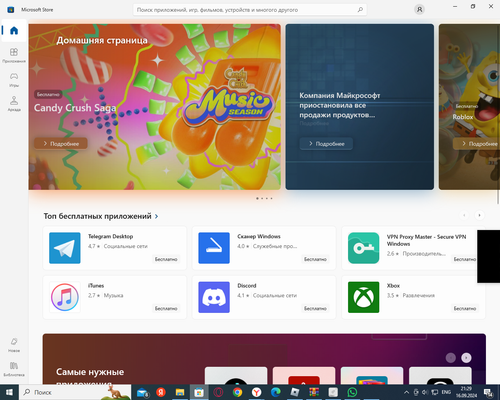Click the Telegram Desktop app name
The width and height of the screenshot is (500, 400).
click(110, 236)
